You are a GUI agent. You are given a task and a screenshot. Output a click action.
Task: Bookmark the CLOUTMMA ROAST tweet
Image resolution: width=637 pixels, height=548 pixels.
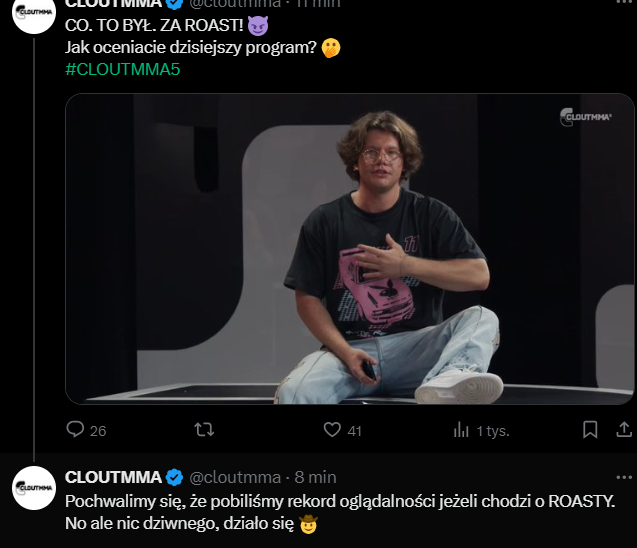coord(590,430)
